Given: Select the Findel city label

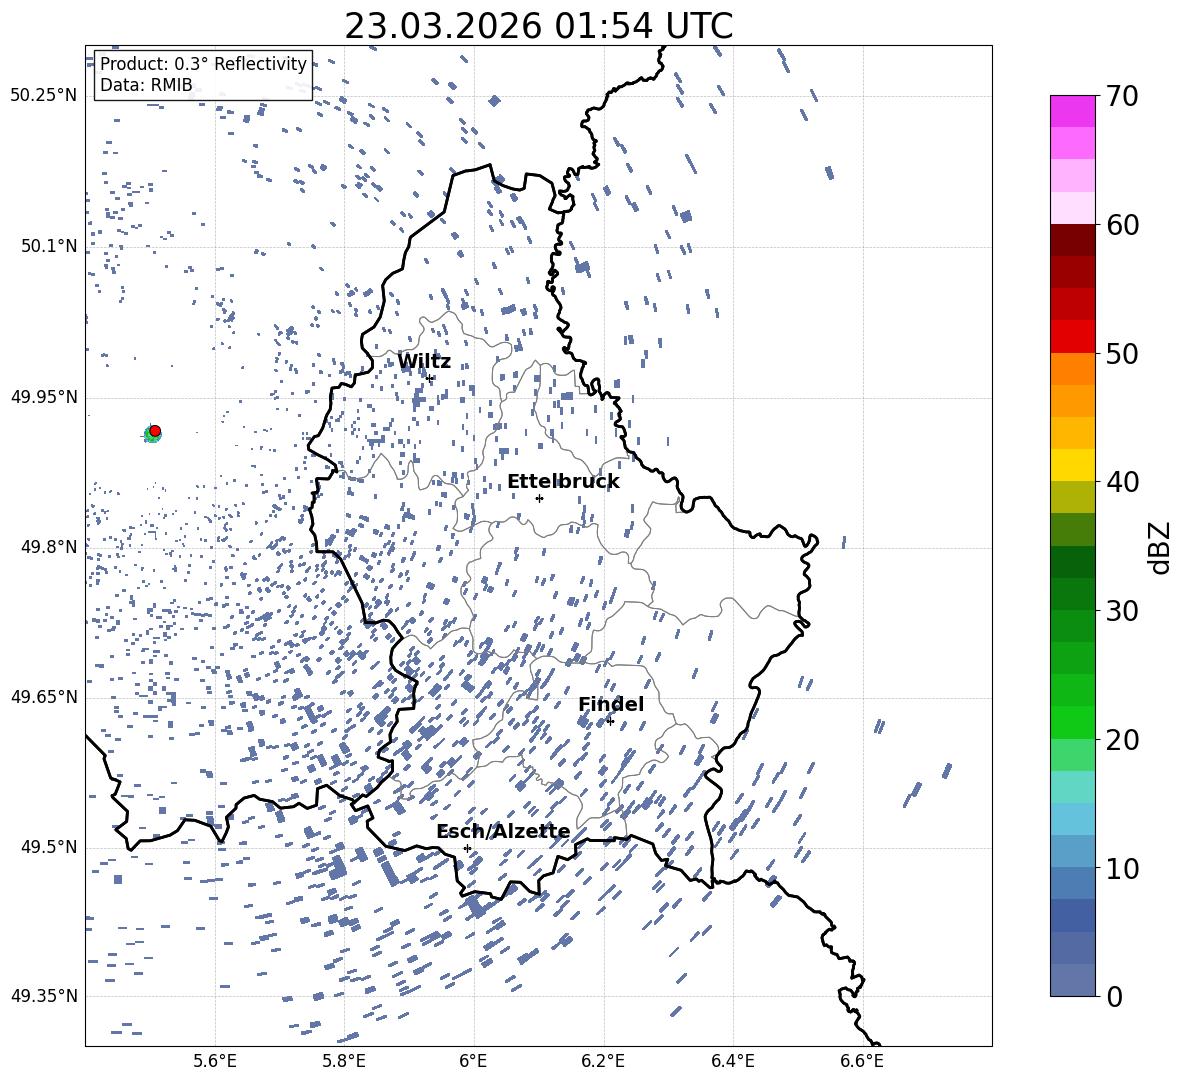Looking at the screenshot, I should tap(611, 705).
